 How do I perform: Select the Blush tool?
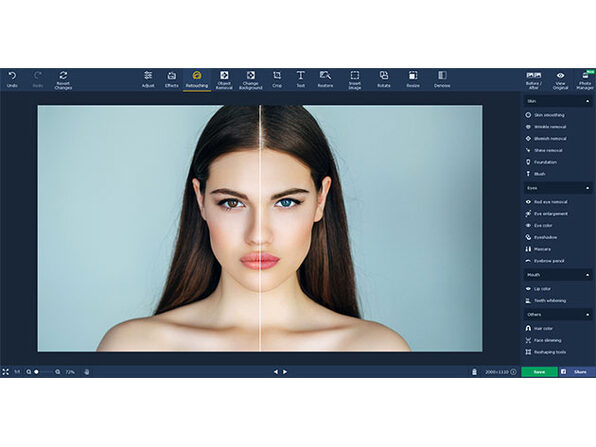point(535,174)
